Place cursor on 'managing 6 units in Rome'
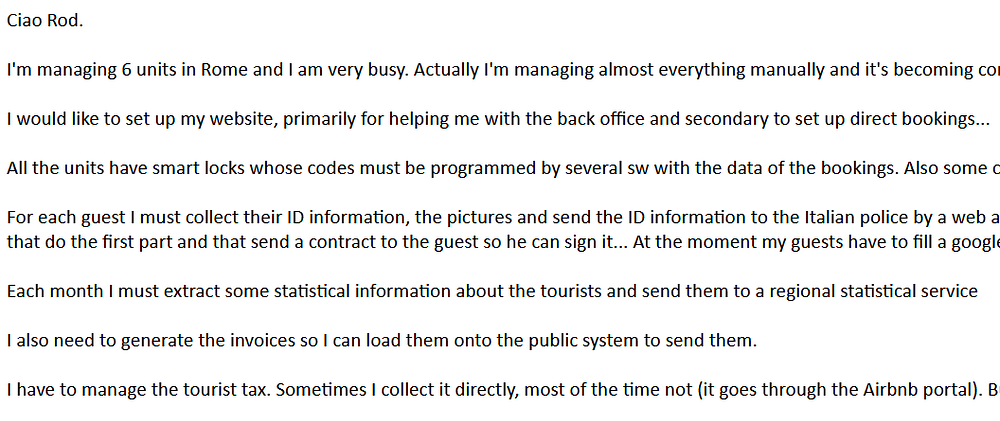1000x421 pixels. 142,70
